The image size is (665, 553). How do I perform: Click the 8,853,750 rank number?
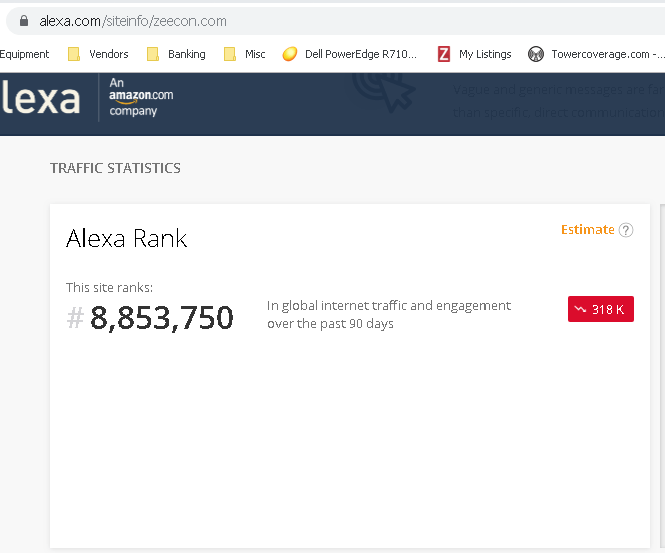161,318
